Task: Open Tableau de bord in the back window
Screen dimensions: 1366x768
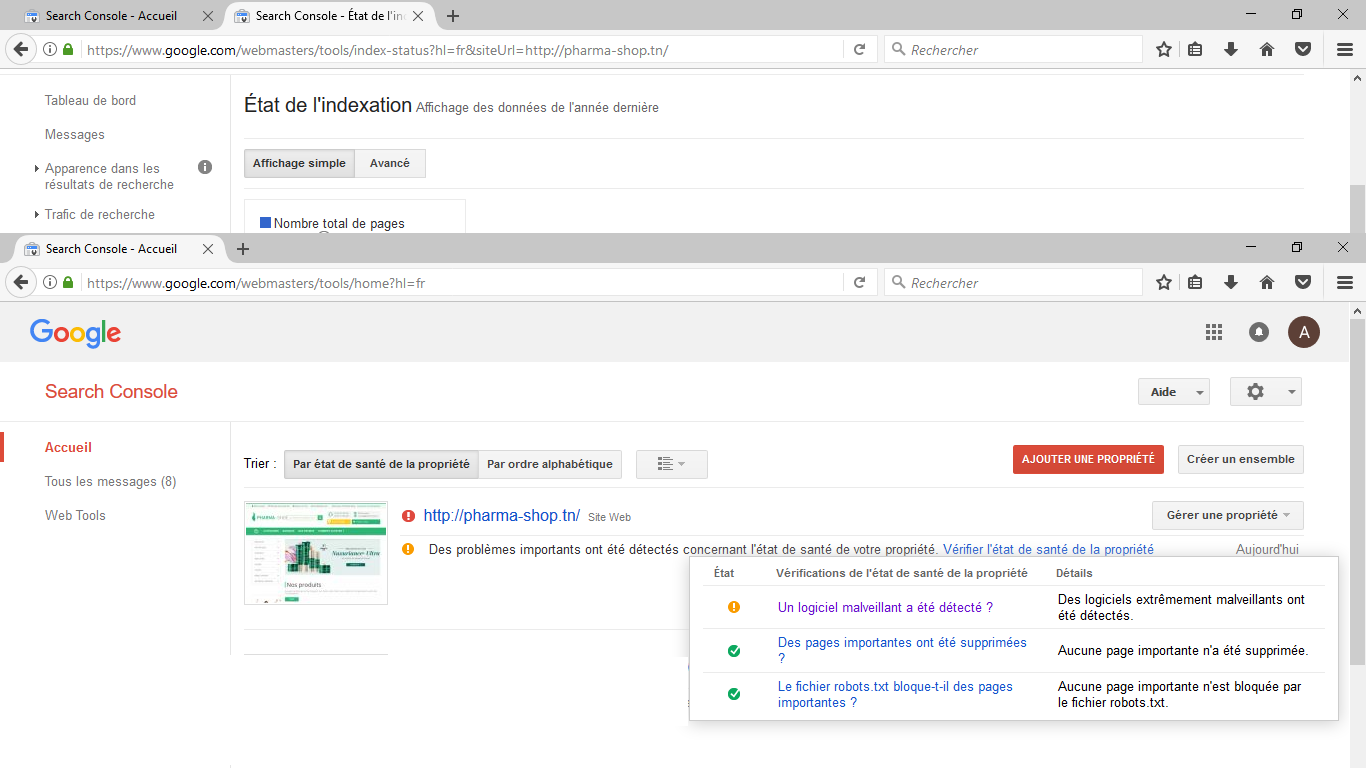Action: (90, 100)
